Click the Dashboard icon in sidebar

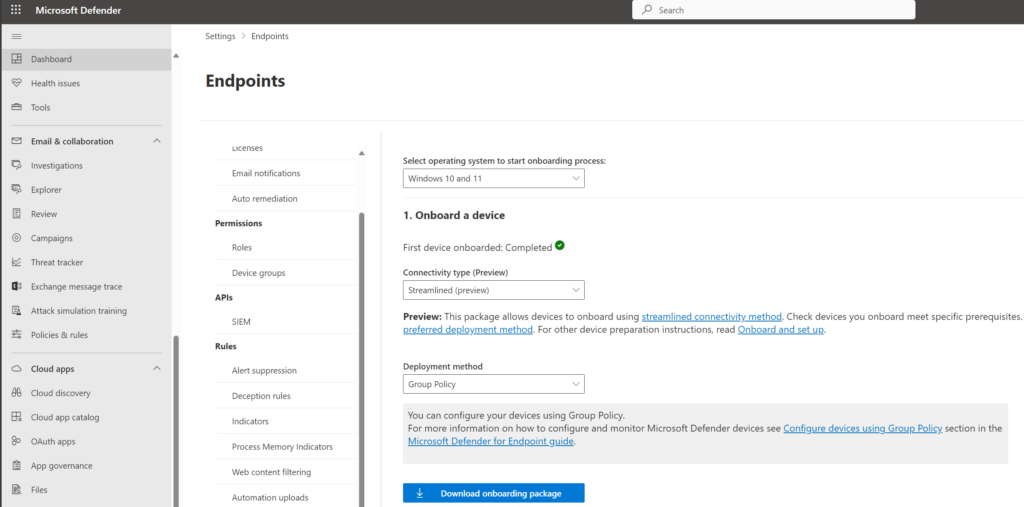tap(17, 59)
